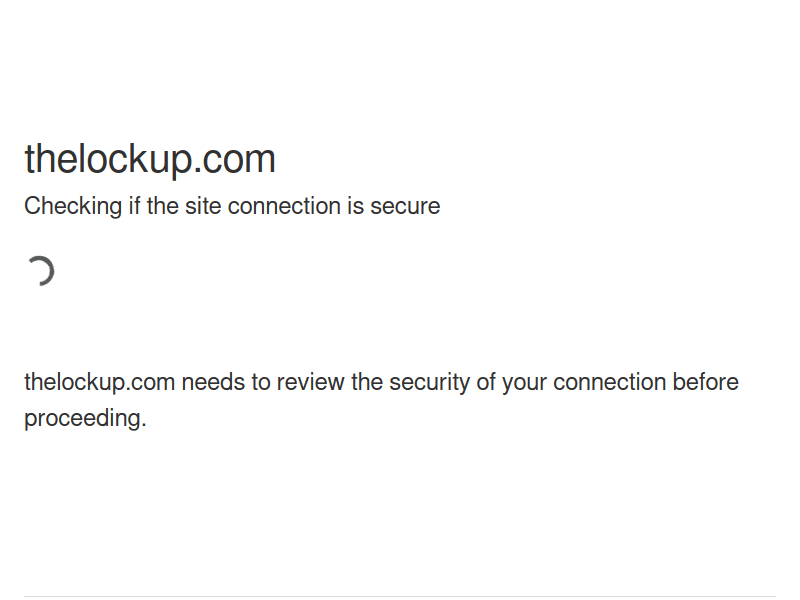Image resolution: width=800 pixels, height=600 pixels.
Task: Click the loading spinner icon
Action: [x=40, y=271]
